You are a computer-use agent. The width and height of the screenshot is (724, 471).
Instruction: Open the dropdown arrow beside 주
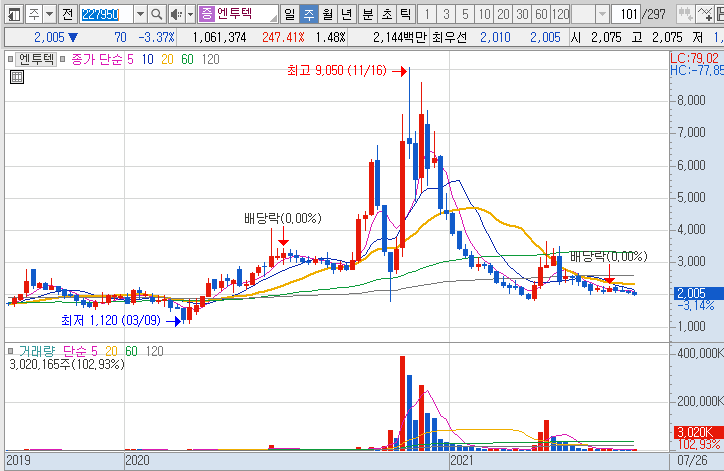point(49,14)
